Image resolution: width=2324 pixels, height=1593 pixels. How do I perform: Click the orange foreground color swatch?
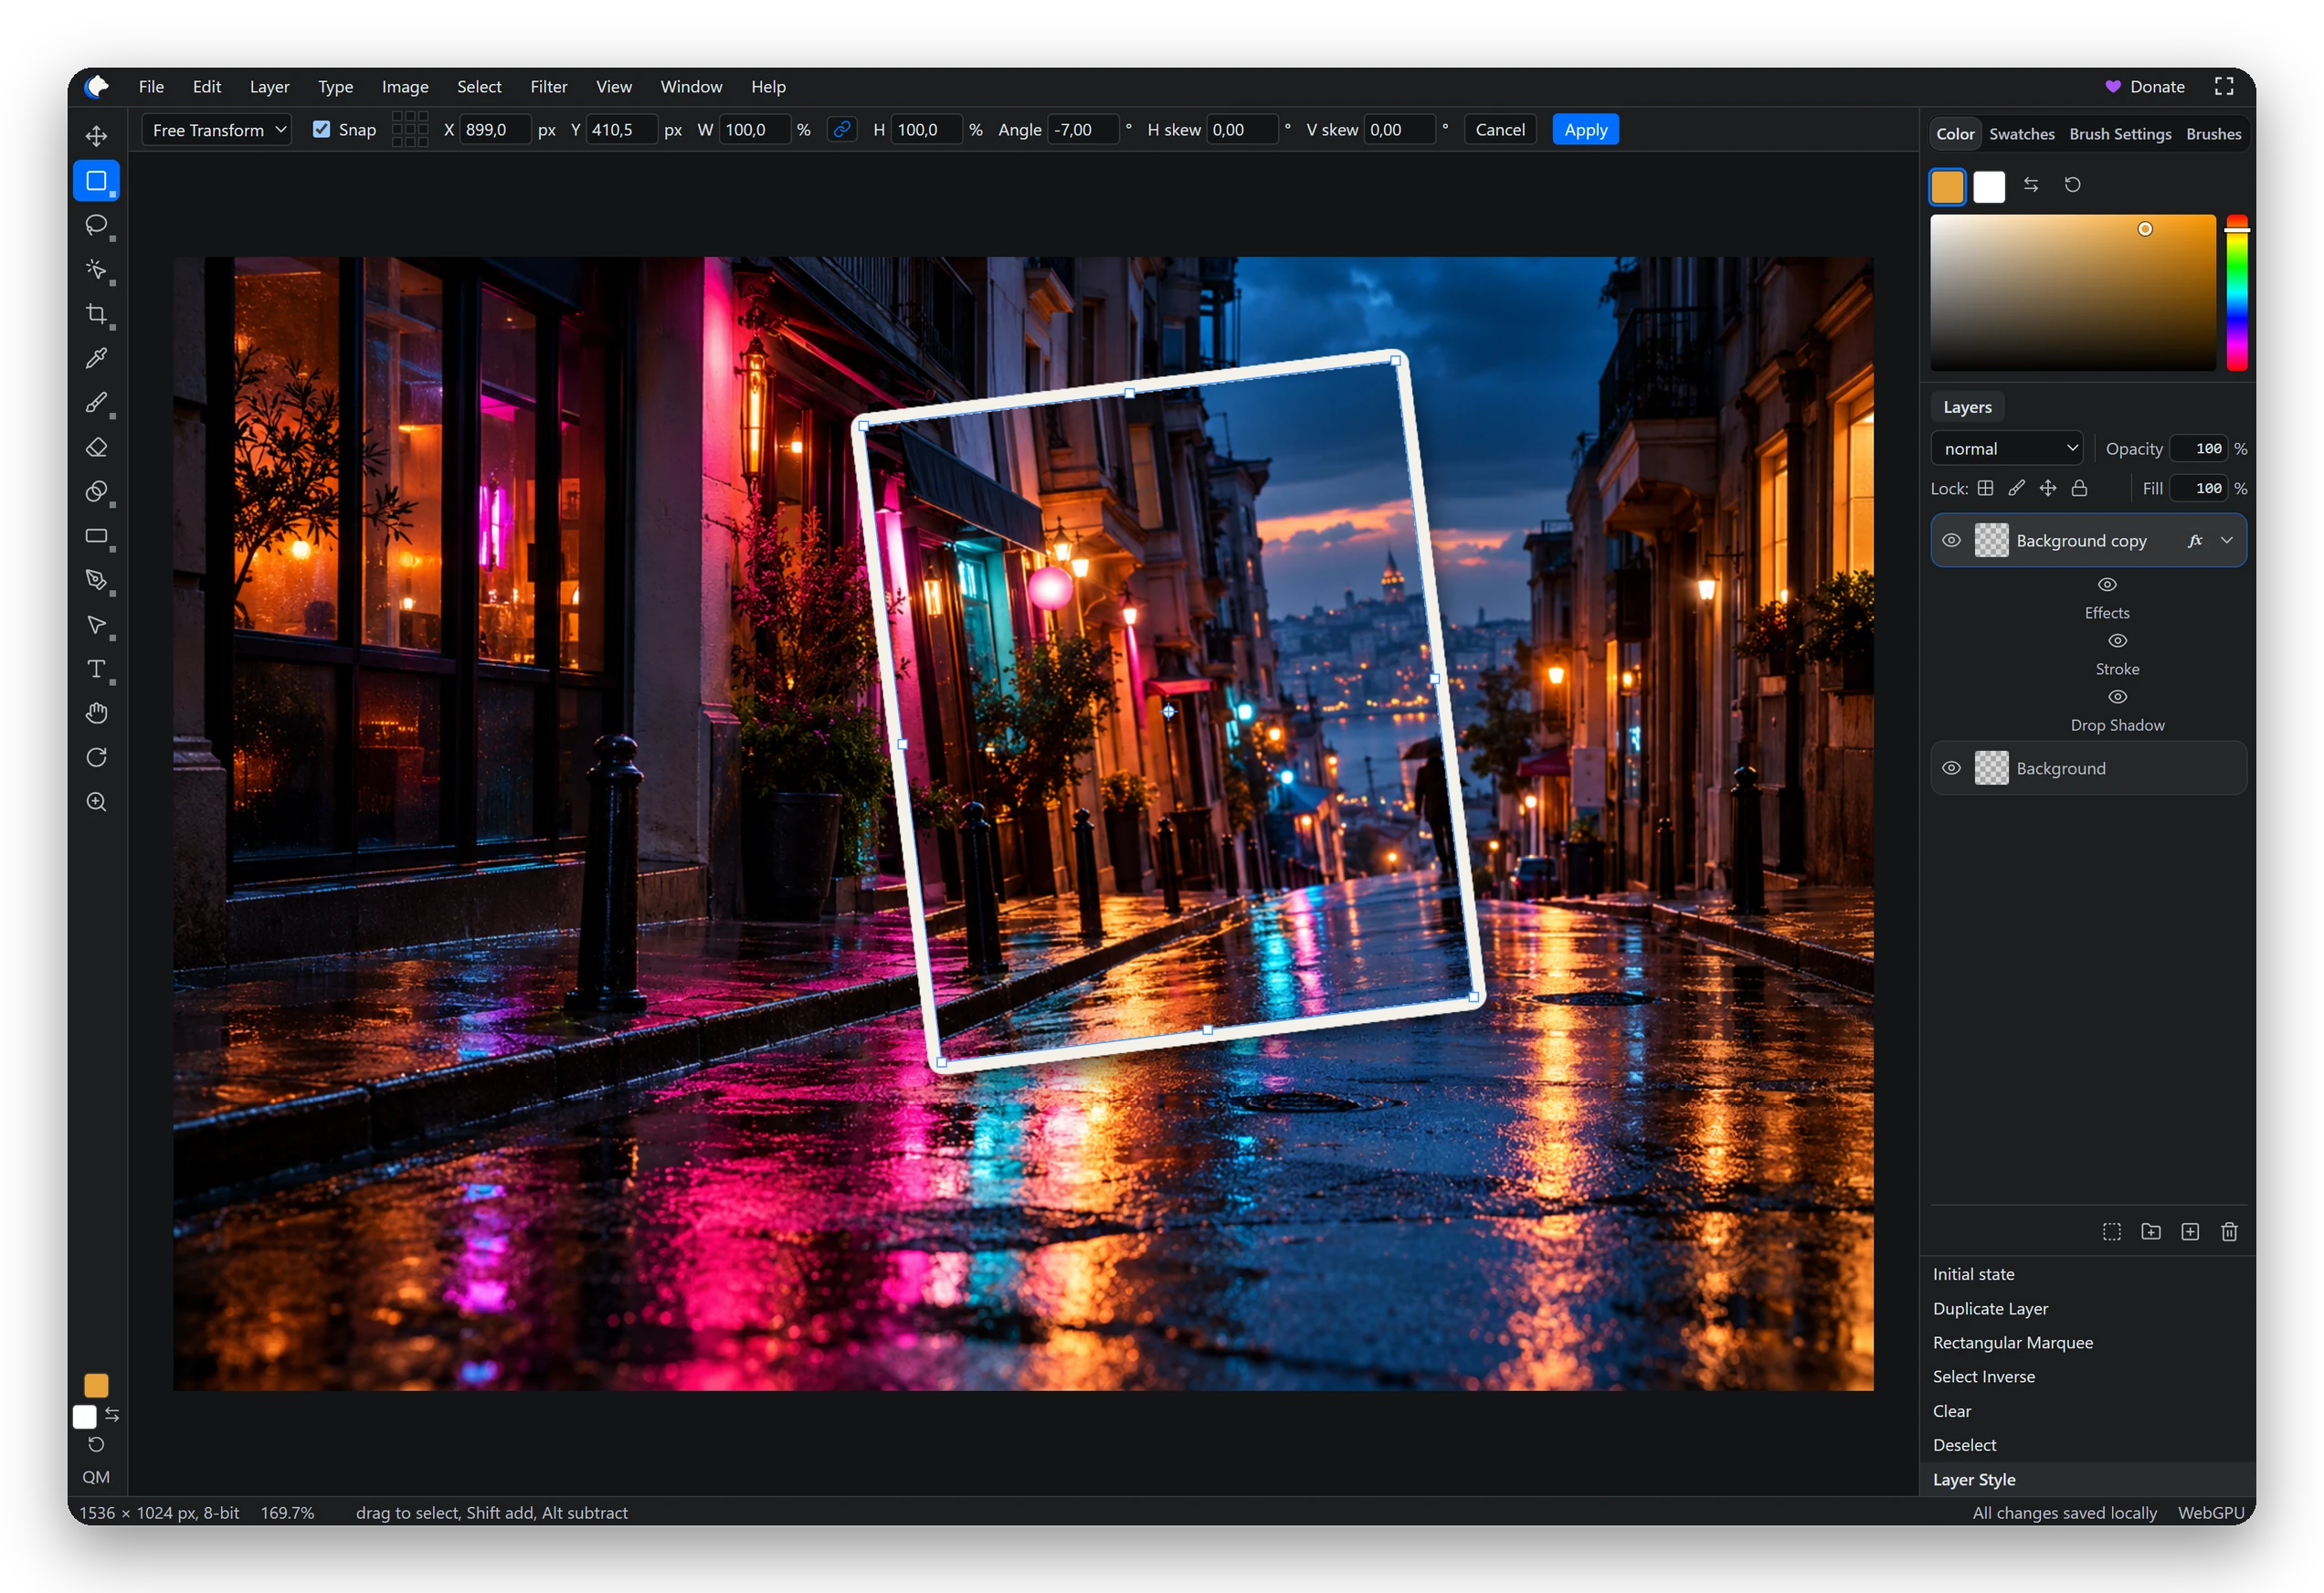[x=1946, y=186]
